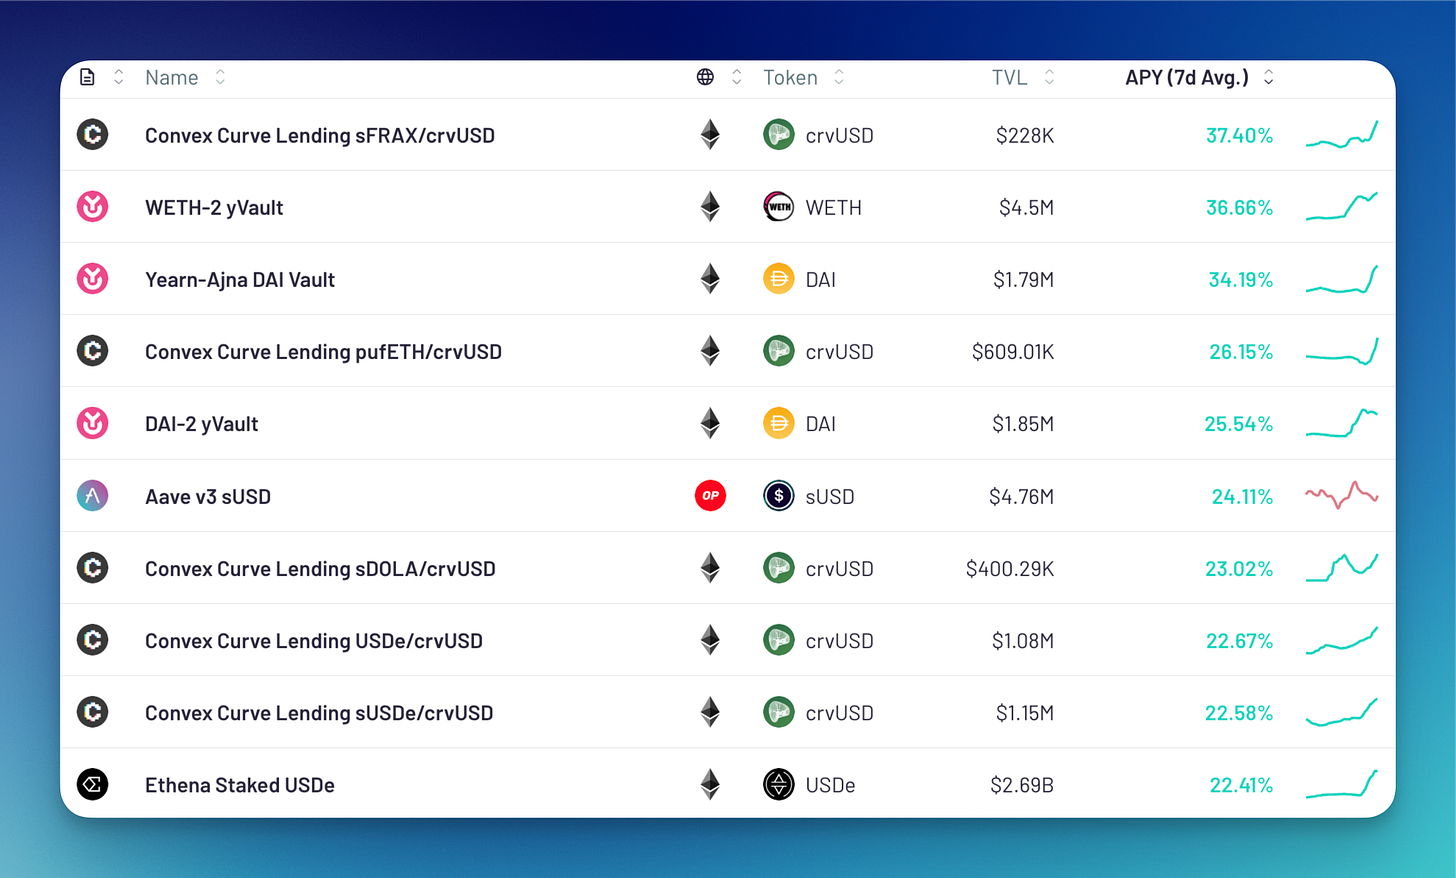Click the Optimism chain badge in Aave v3 sUSD row
This screenshot has width=1456, height=878.
(710, 496)
